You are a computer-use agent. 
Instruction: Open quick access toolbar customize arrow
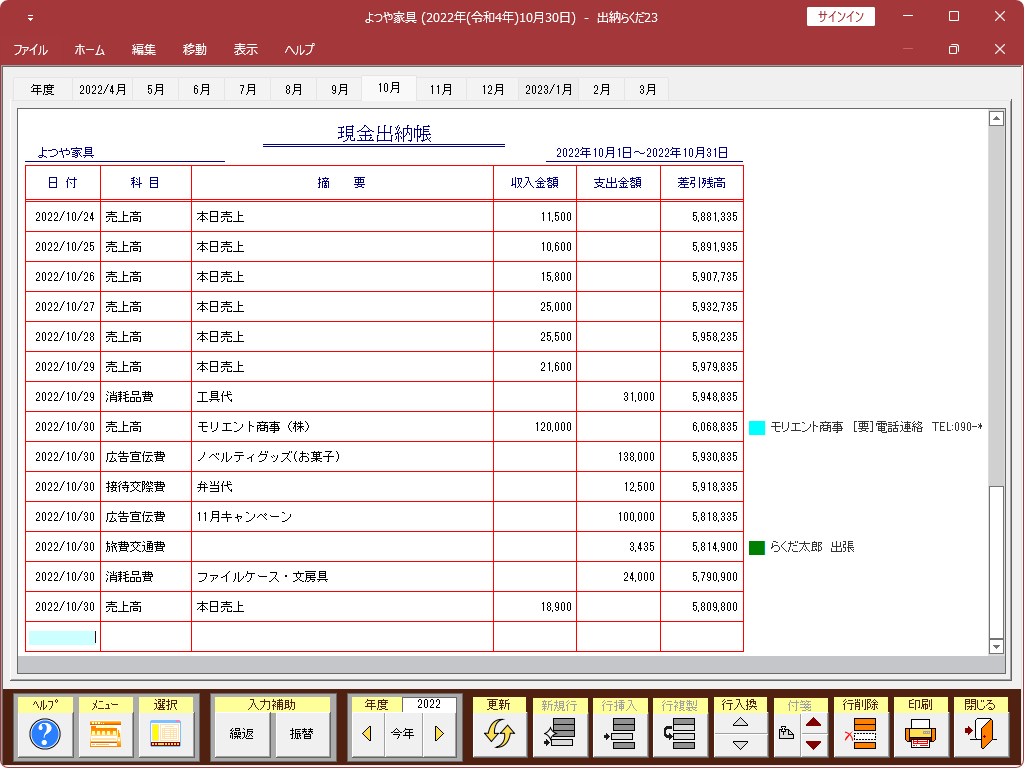tap(30, 18)
